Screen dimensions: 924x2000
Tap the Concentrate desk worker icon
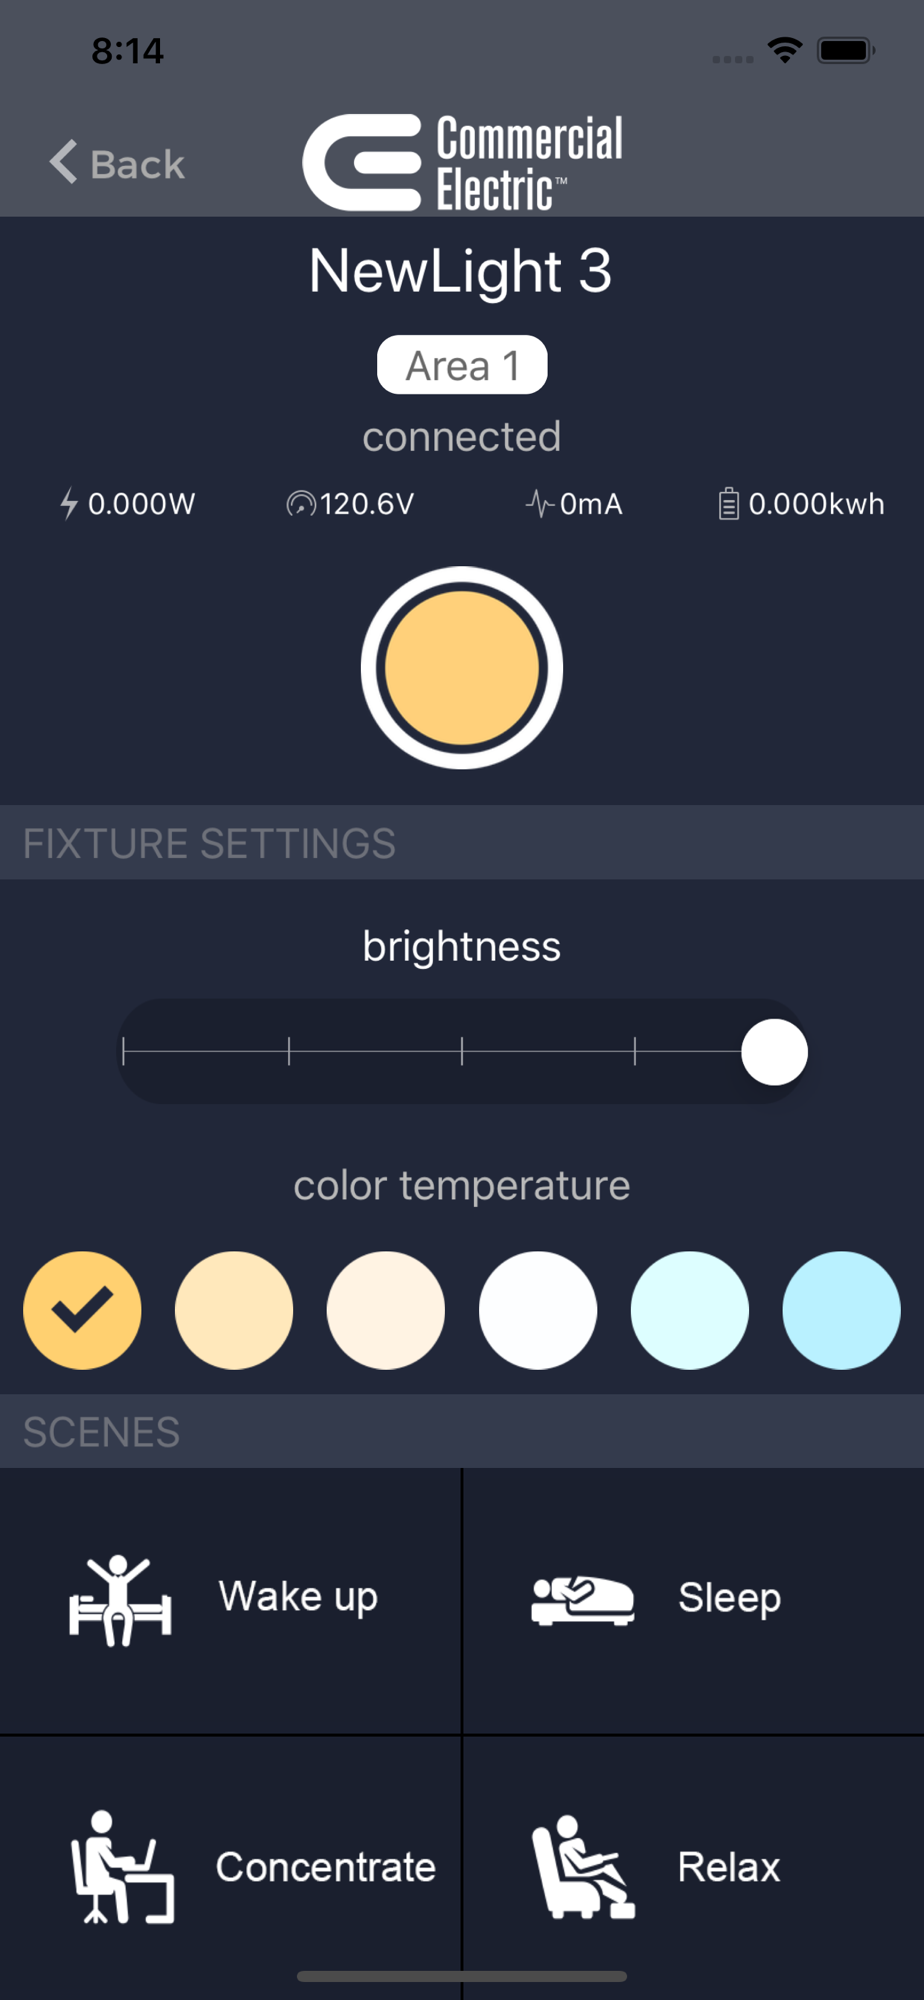point(122,1867)
